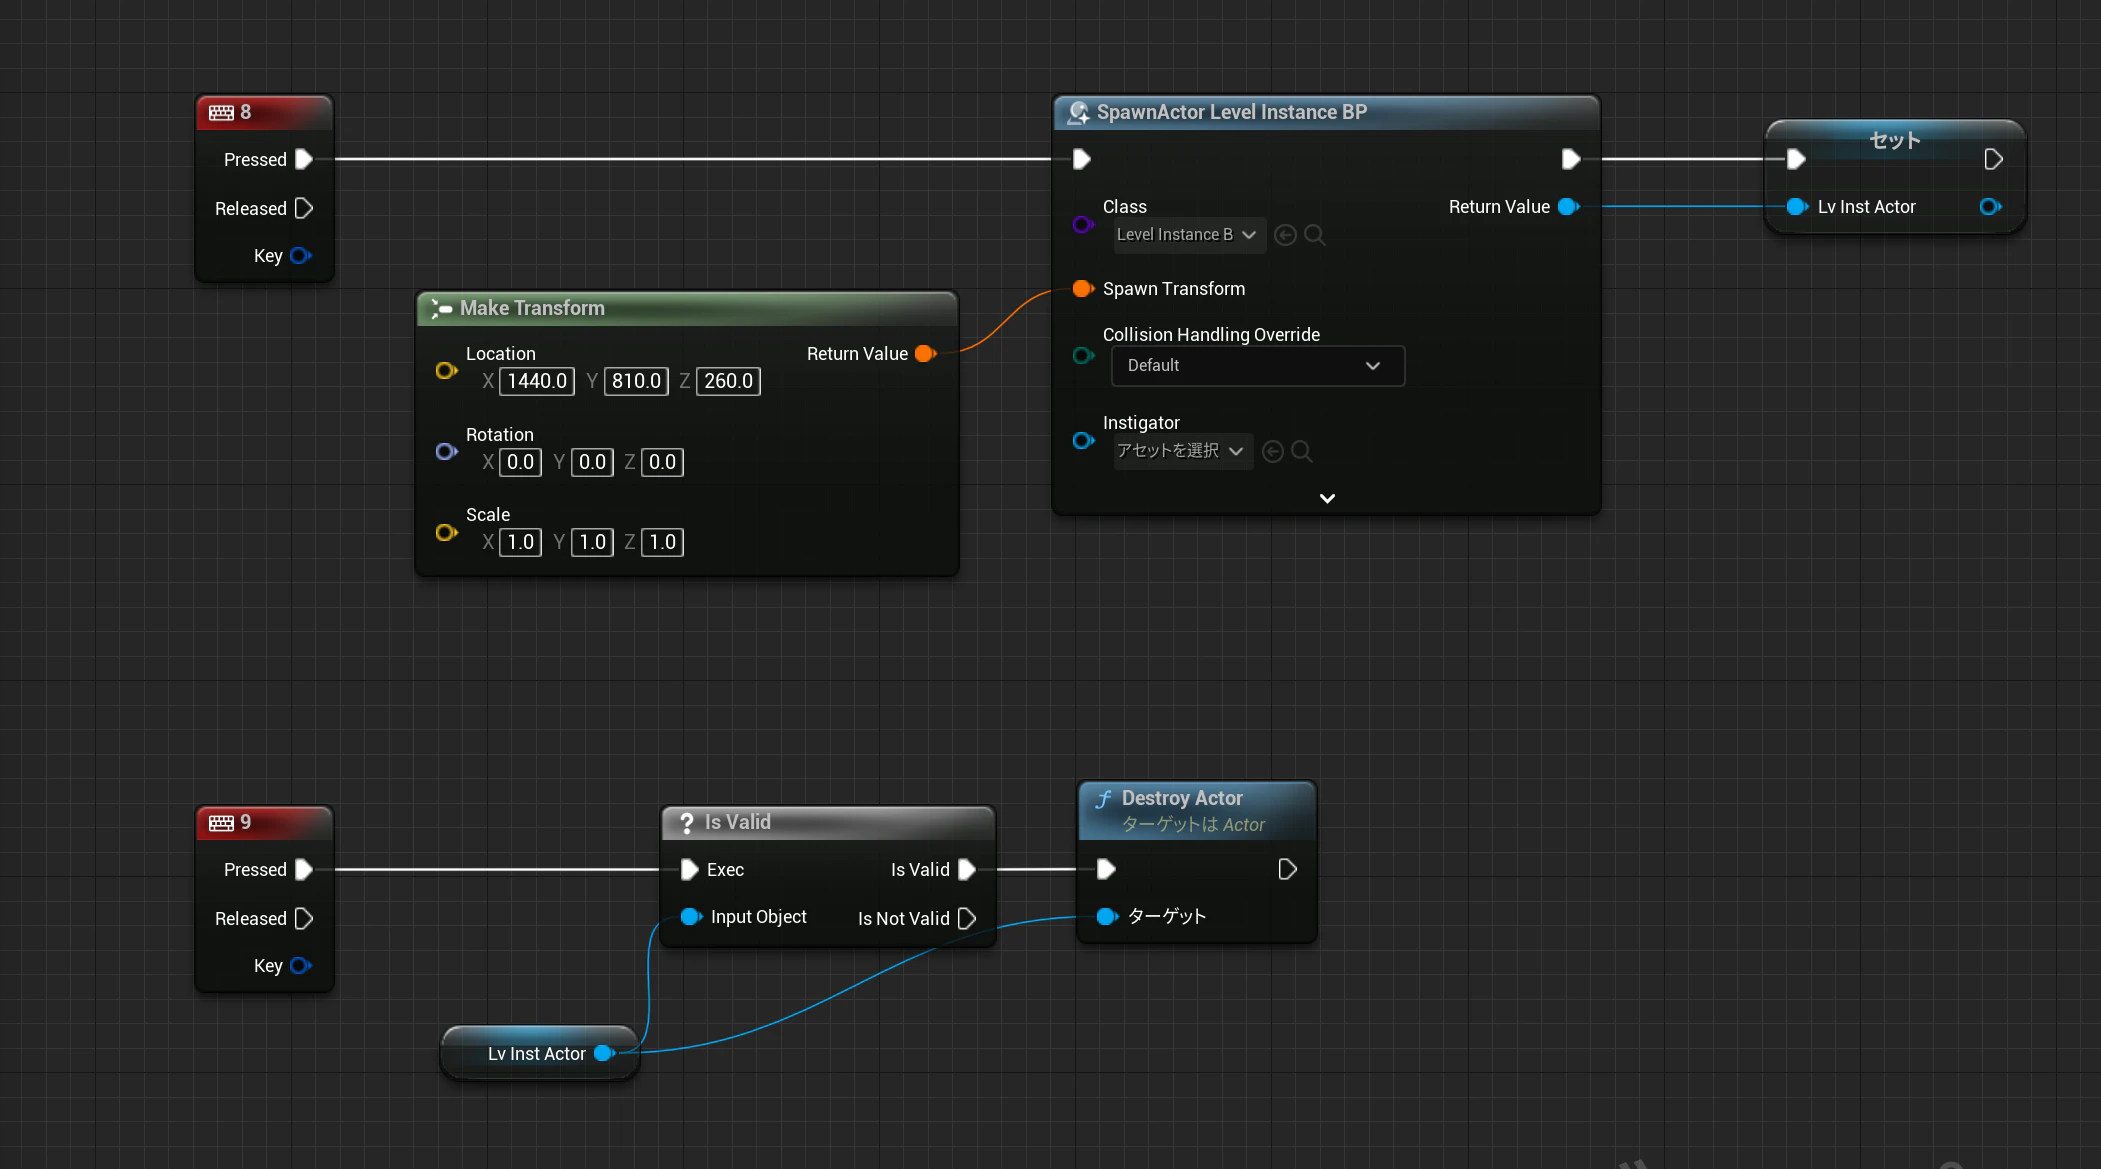Browse to Class asset with magnifier icon

[x=1315, y=235]
